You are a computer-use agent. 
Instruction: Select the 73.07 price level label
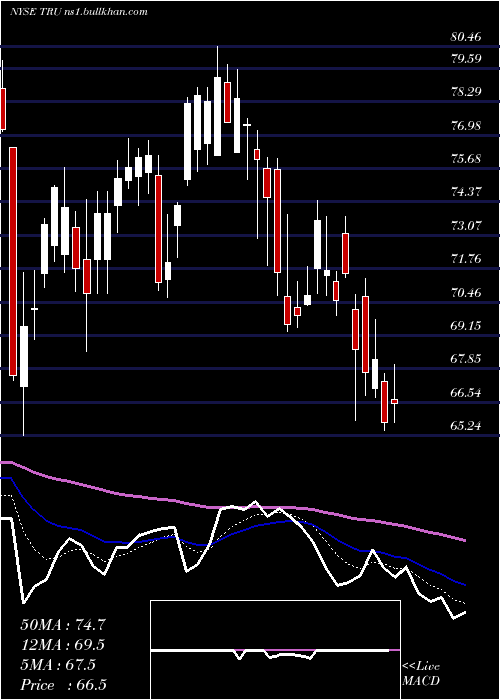point(466,226)
